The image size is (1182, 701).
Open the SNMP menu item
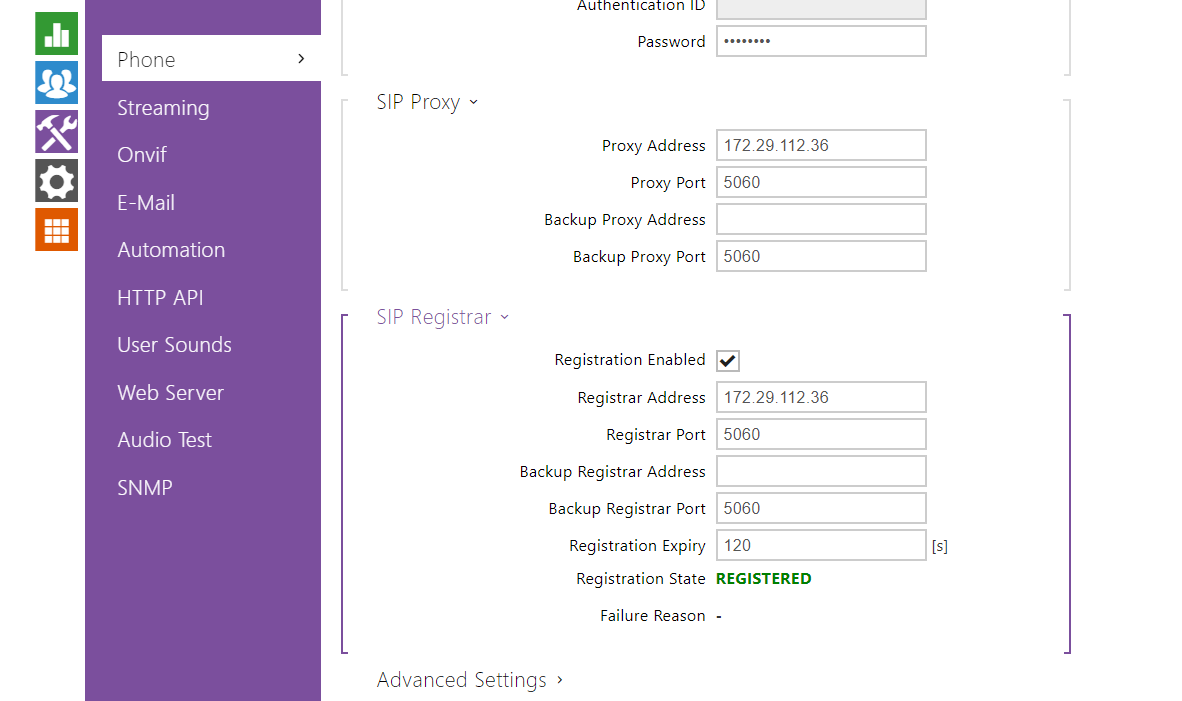point(145,488)
